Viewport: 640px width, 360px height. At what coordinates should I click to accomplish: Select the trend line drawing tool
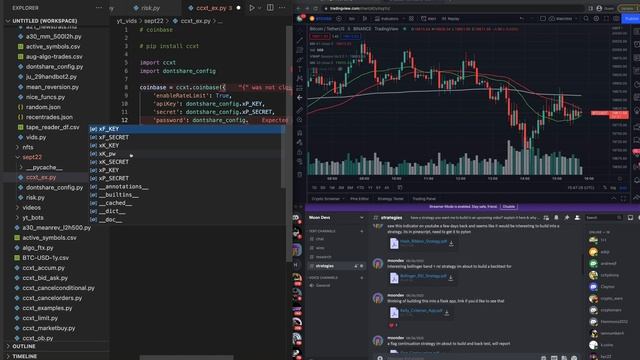(x=300, y=40)
